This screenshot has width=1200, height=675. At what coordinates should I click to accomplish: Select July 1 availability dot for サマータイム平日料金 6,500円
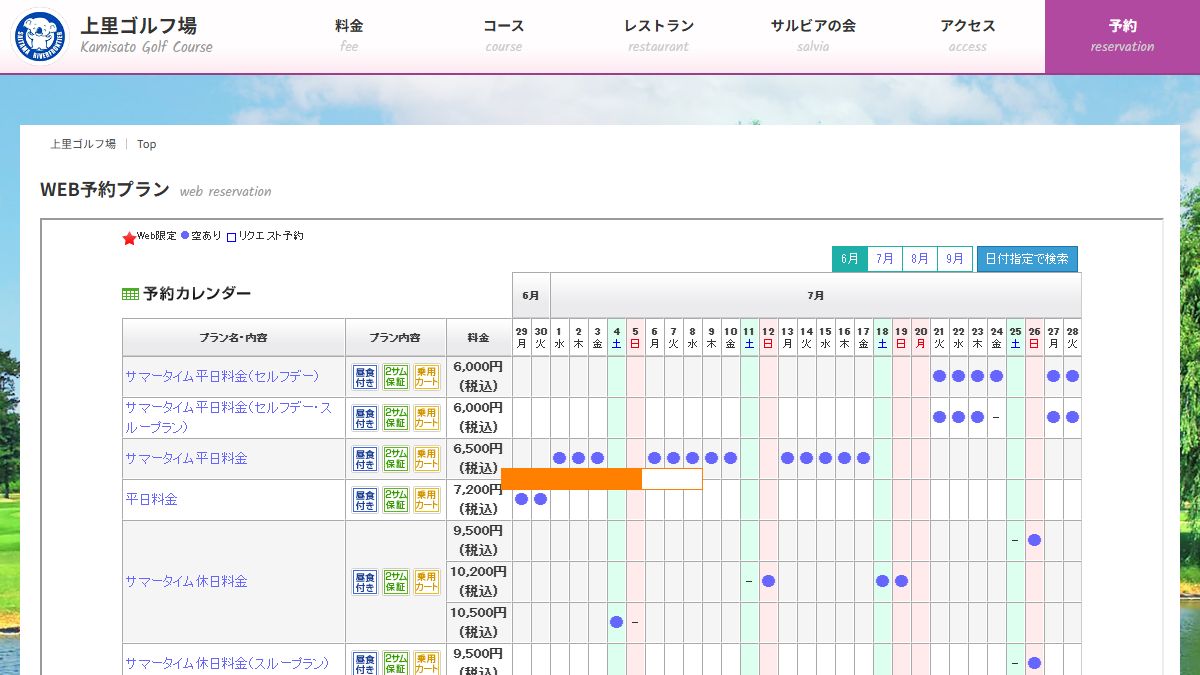tap(559, 458)
